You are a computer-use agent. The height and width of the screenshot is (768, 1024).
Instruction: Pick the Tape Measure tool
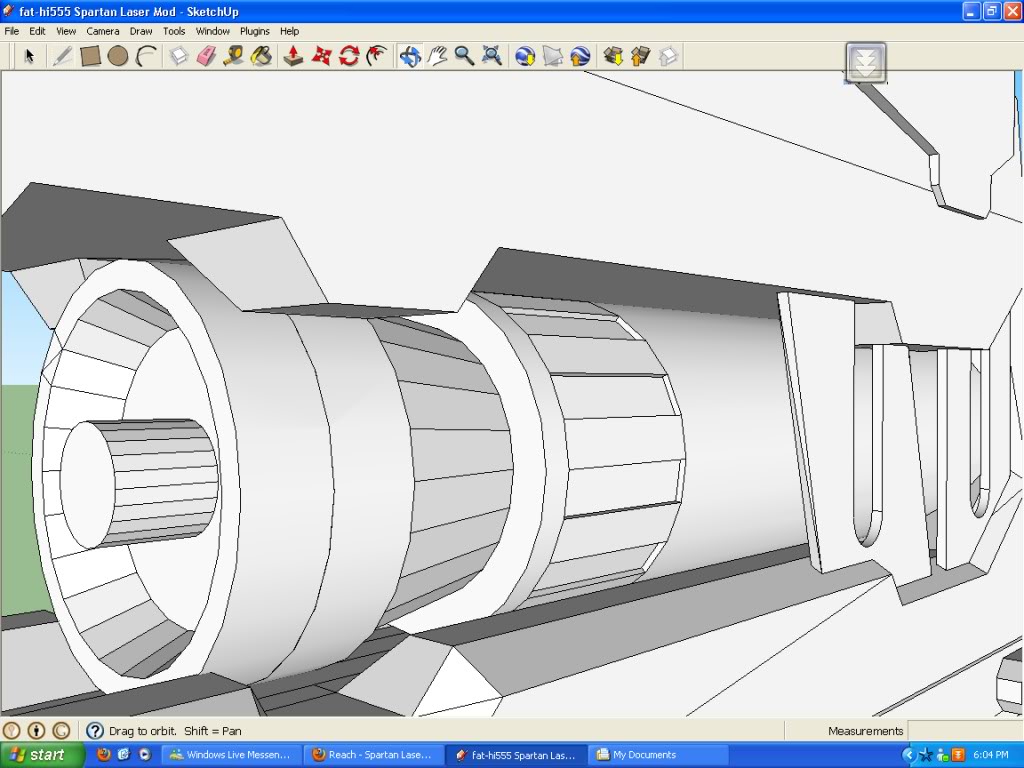(x=234, y=56)
